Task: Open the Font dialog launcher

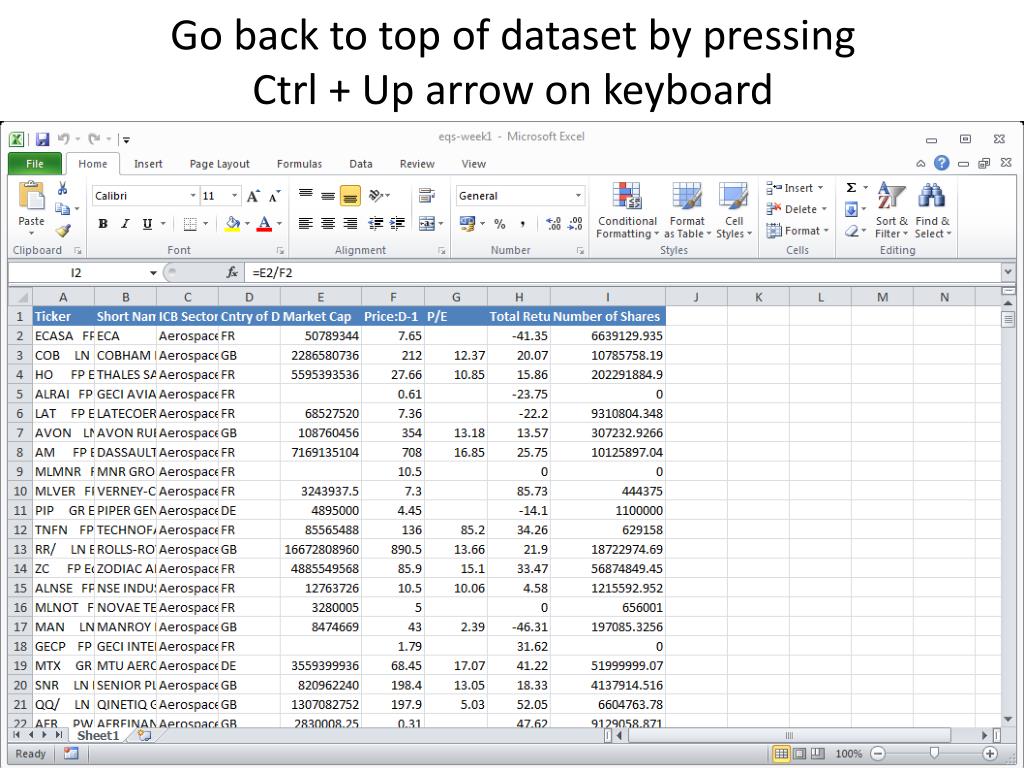Action: (x=280, y=250)
